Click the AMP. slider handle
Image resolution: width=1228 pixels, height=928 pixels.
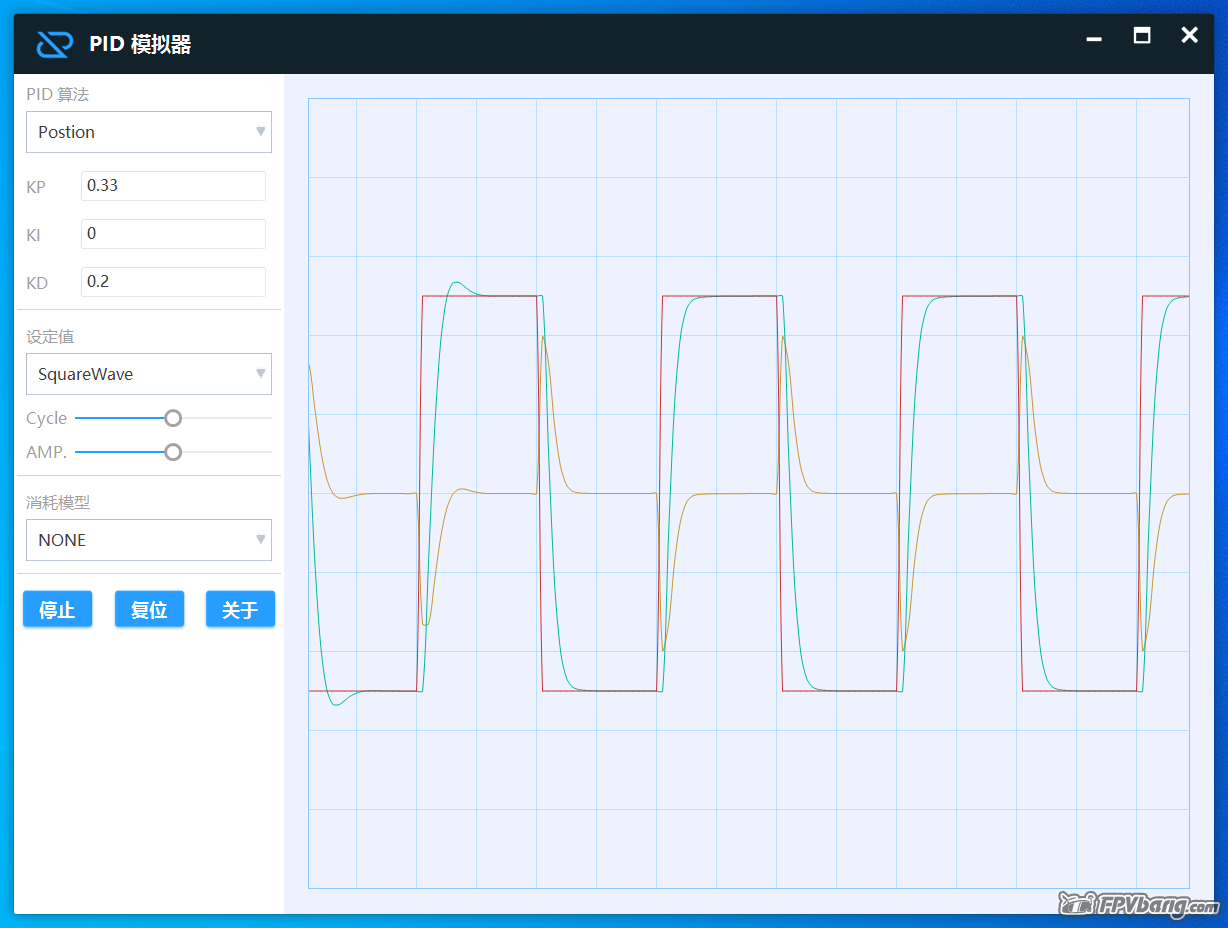[173, 452]
